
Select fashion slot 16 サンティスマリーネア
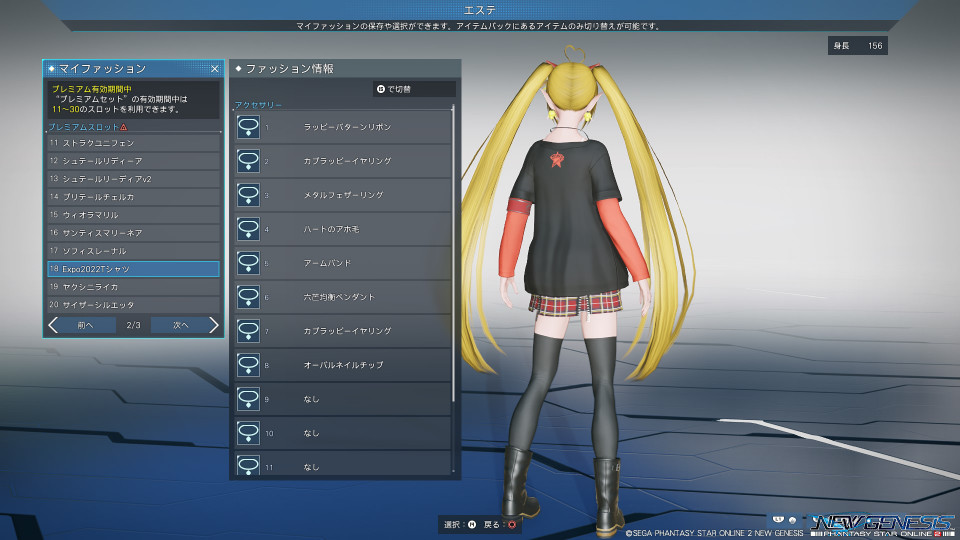coord(133,233)
